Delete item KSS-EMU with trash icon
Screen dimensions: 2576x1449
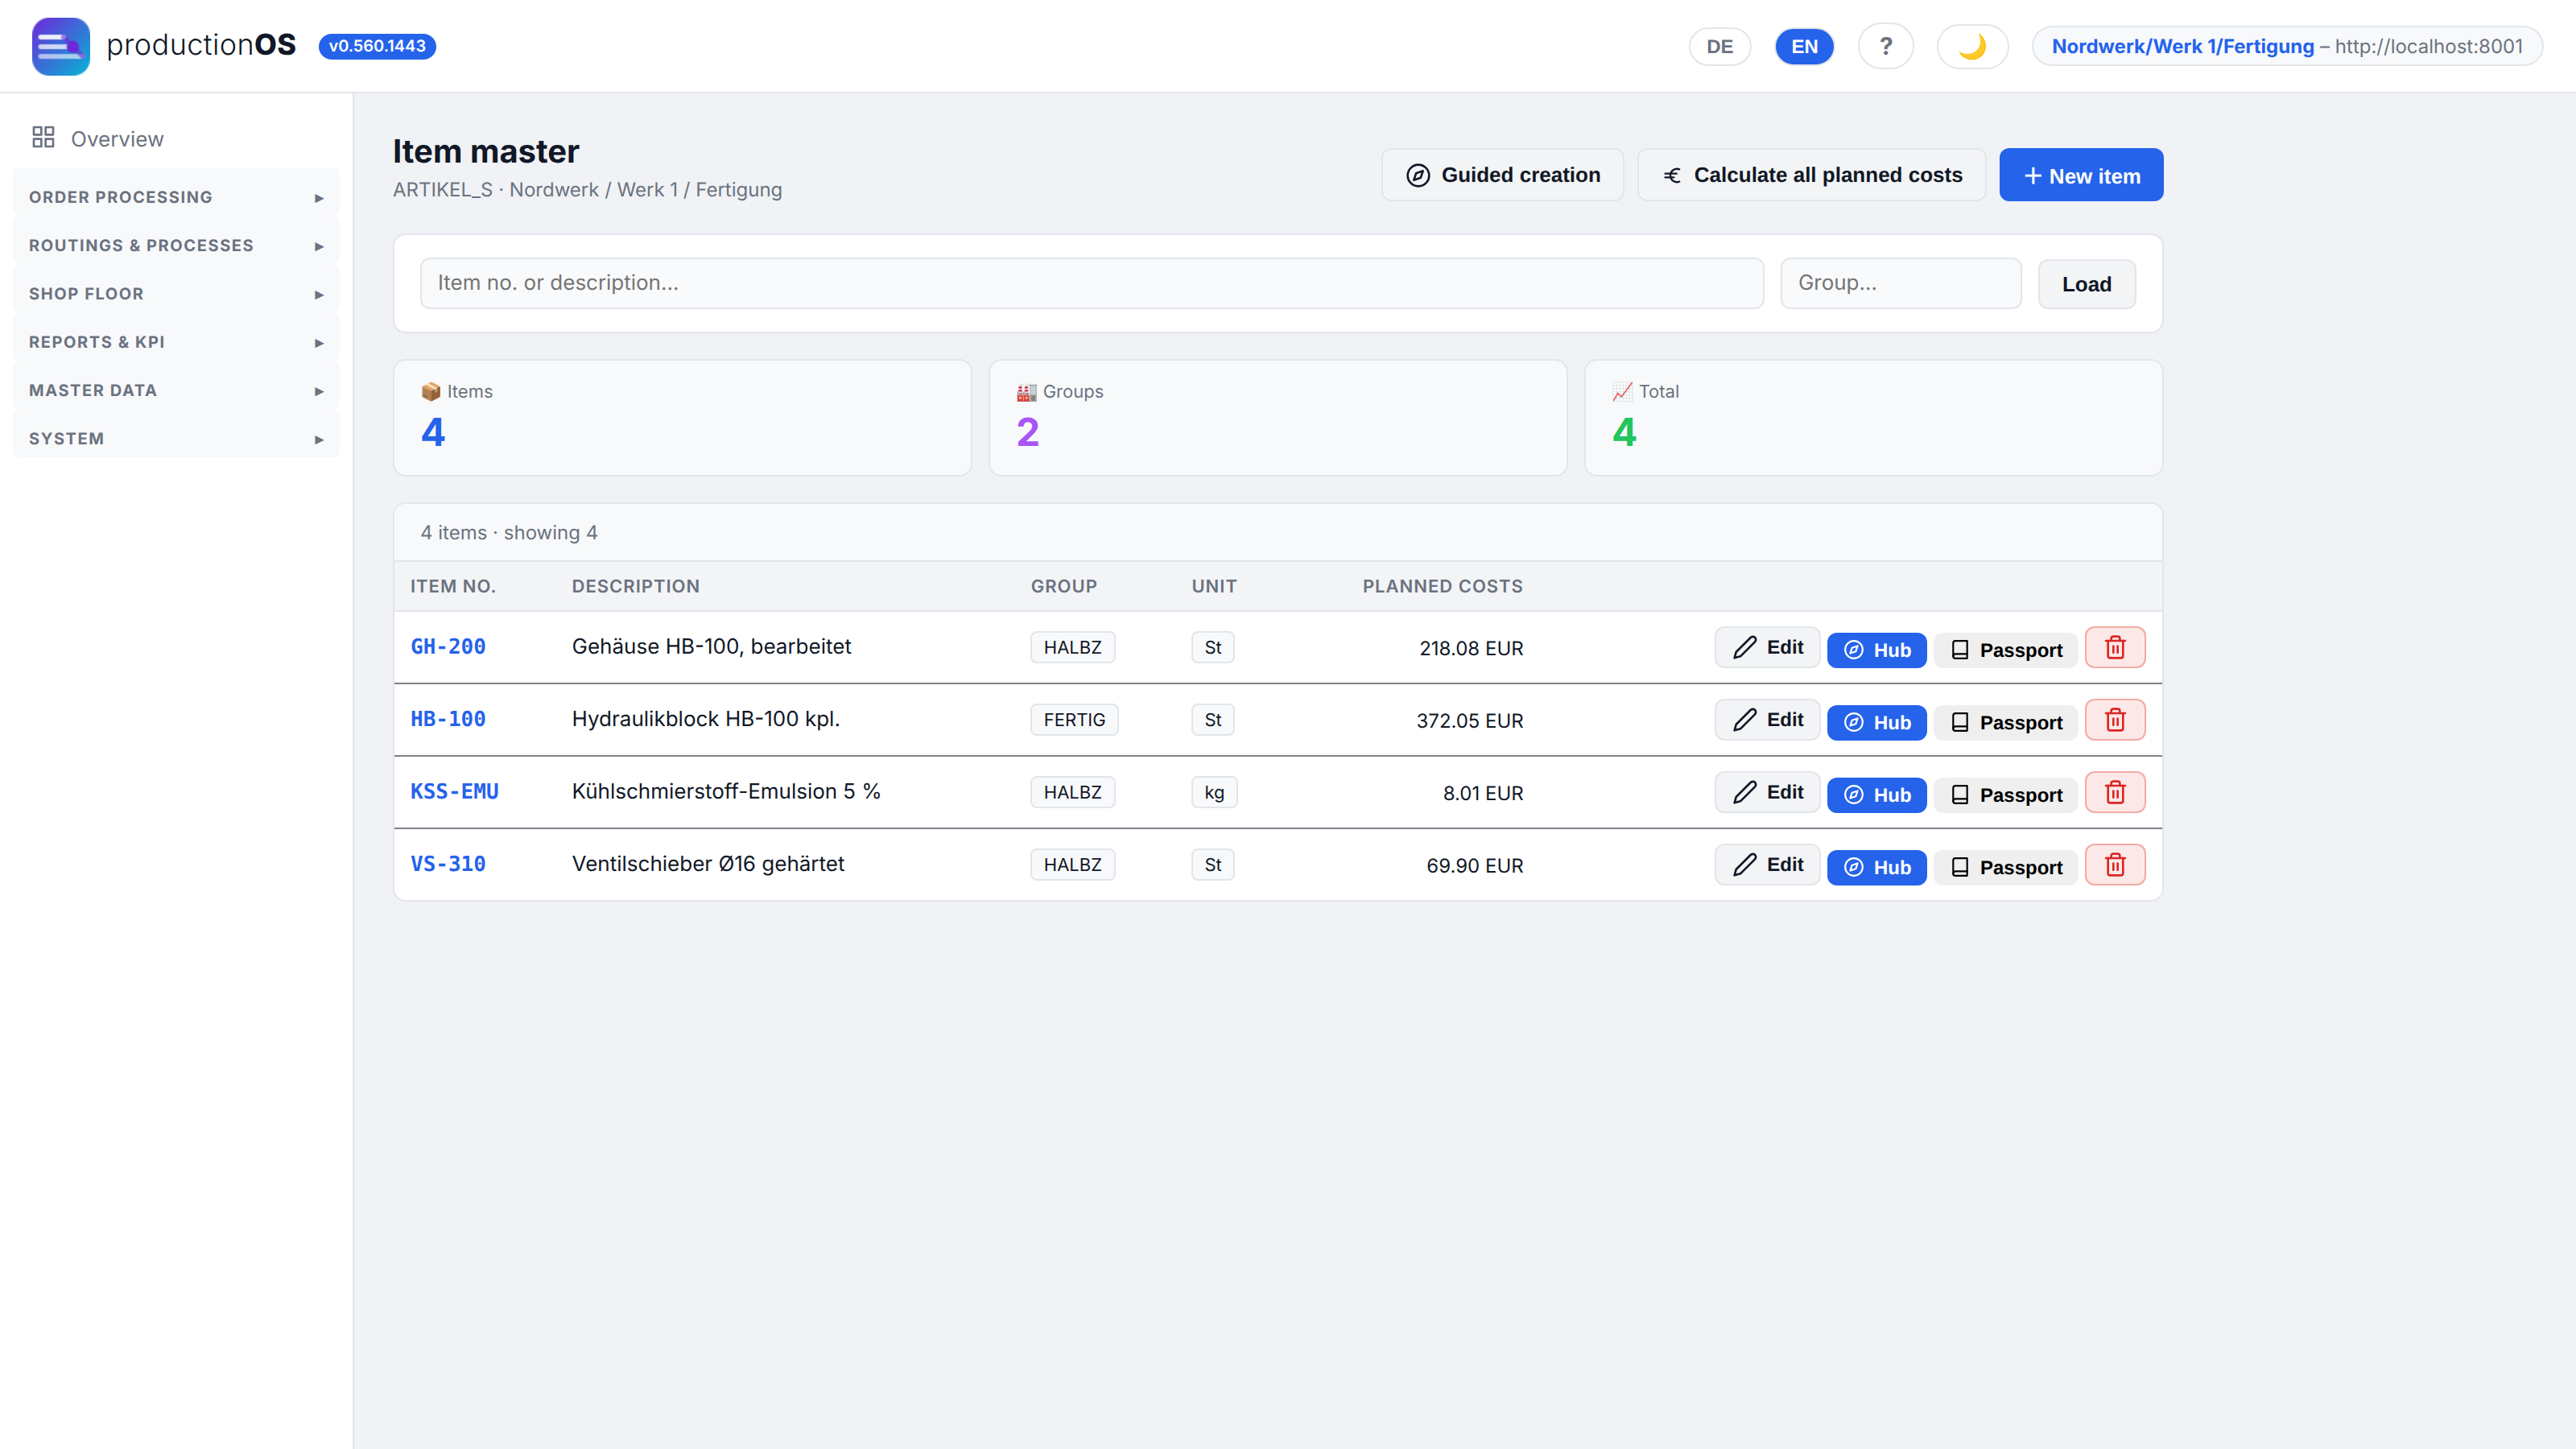(x=2115, y=793)
